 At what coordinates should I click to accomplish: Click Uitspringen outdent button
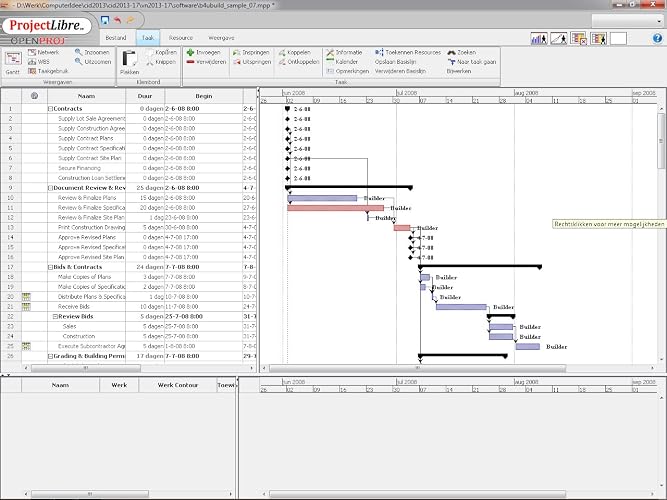point(252,62)
